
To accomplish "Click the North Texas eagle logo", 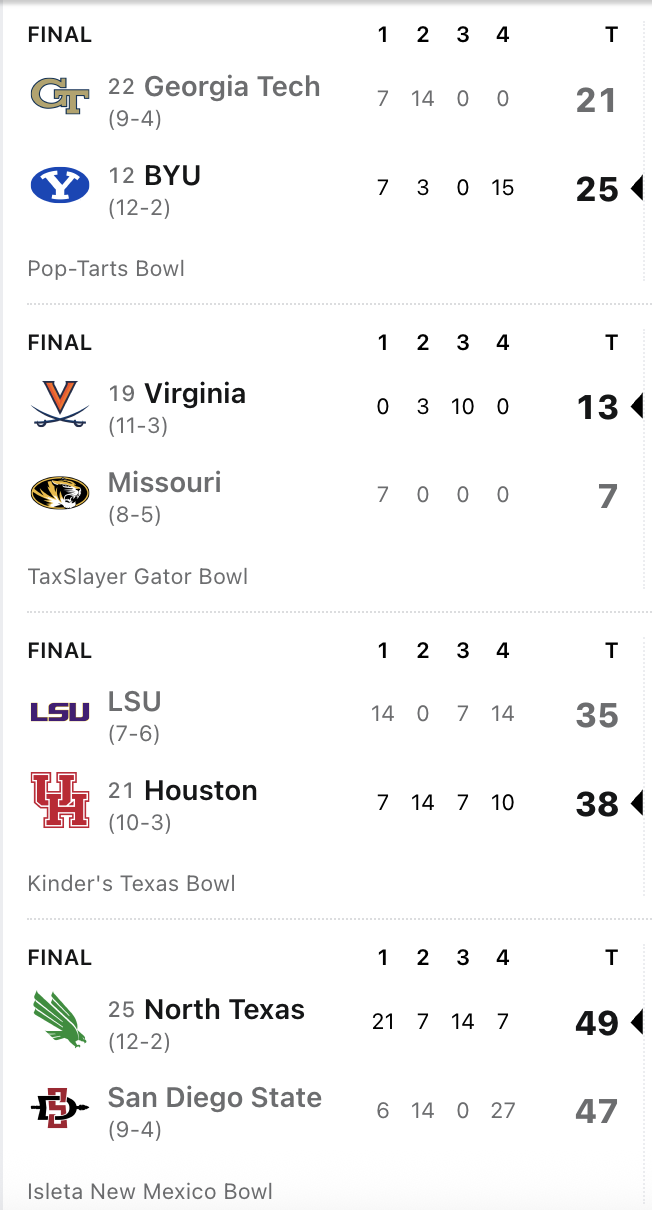I will pyautogui.click(x=60, y=1019).
